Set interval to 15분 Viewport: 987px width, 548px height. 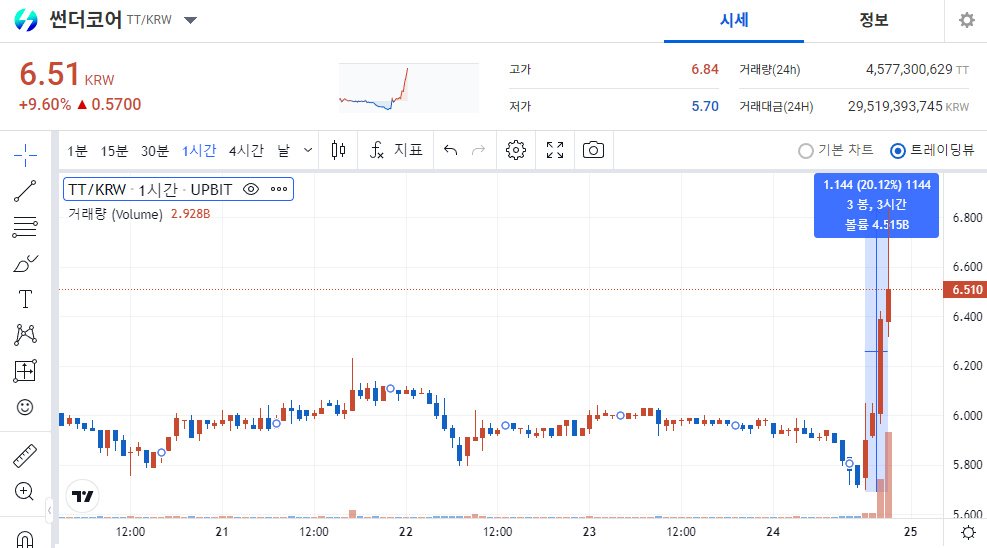[x=114, y=151]
